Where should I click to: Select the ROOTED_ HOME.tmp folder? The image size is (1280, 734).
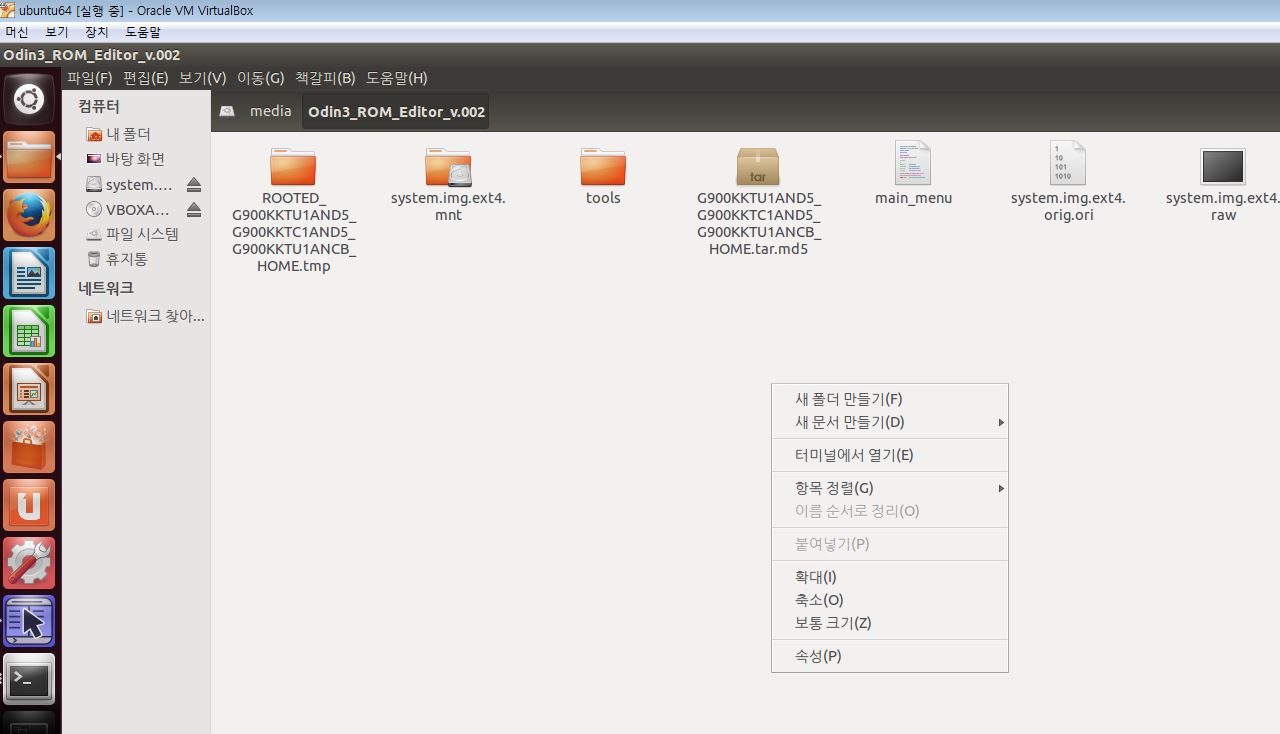coord(293,167)
